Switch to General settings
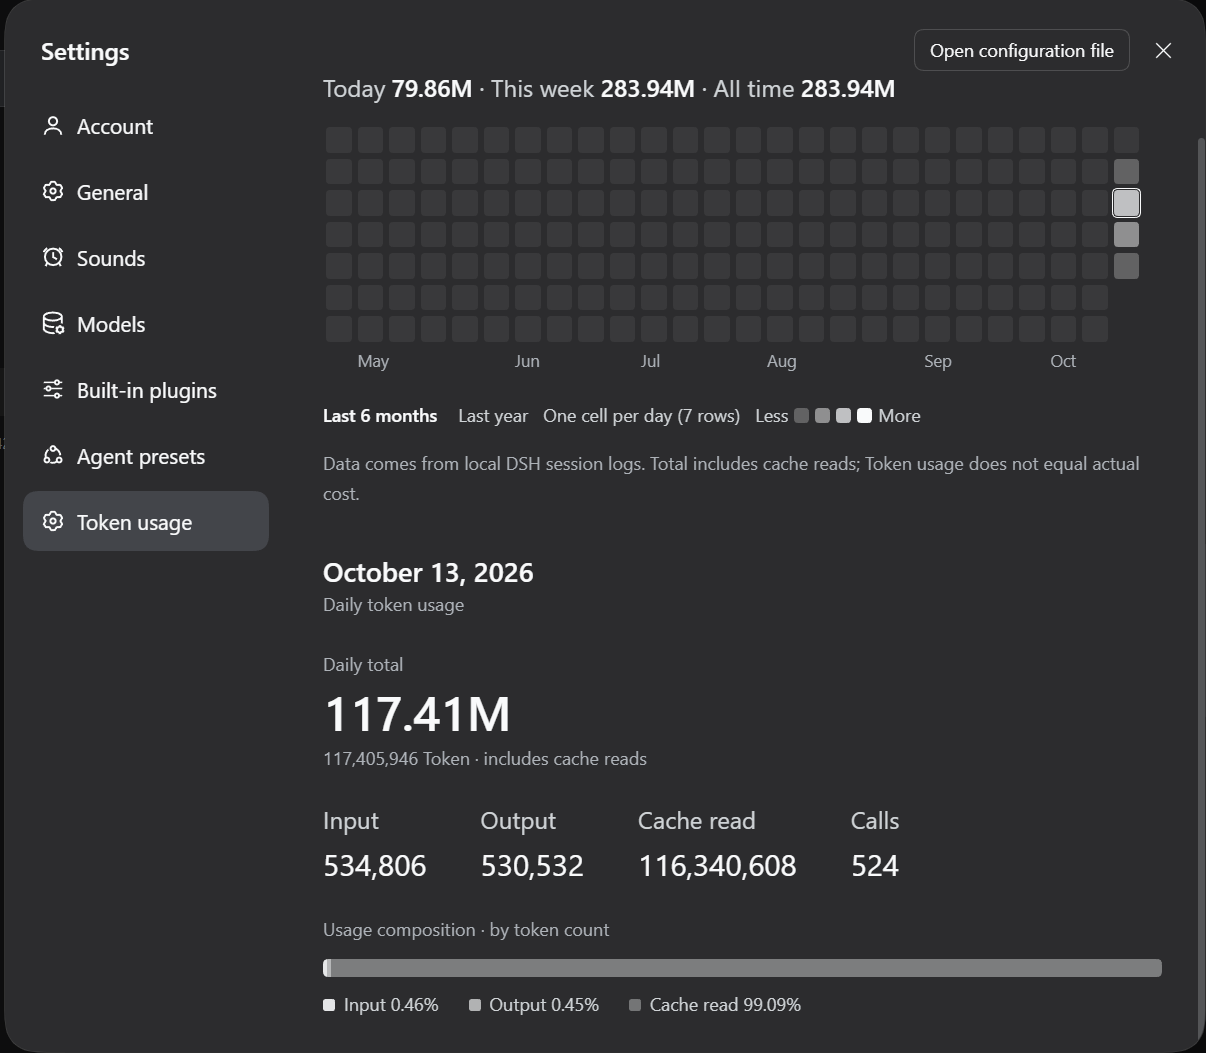 click(146, 192)
